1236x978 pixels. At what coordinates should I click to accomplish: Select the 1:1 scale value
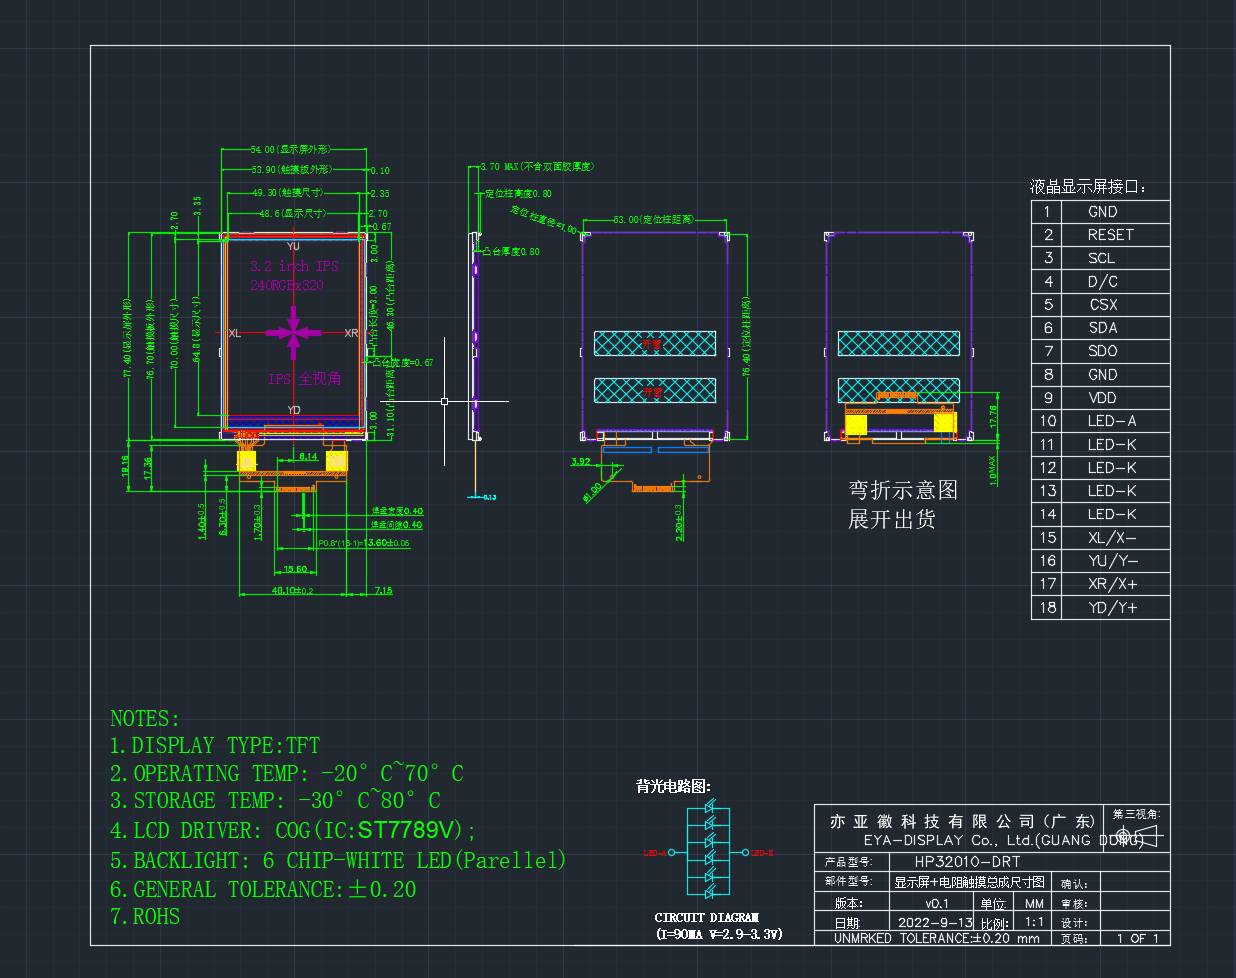[x=1034, y=923]
